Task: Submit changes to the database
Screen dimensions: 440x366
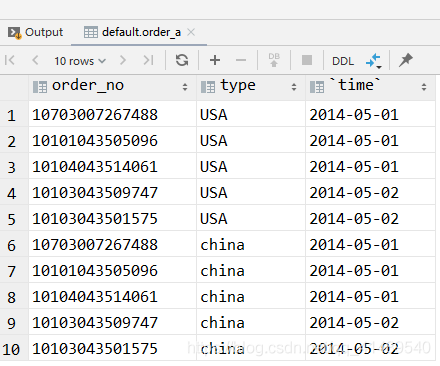Action: tap(274, 60)
